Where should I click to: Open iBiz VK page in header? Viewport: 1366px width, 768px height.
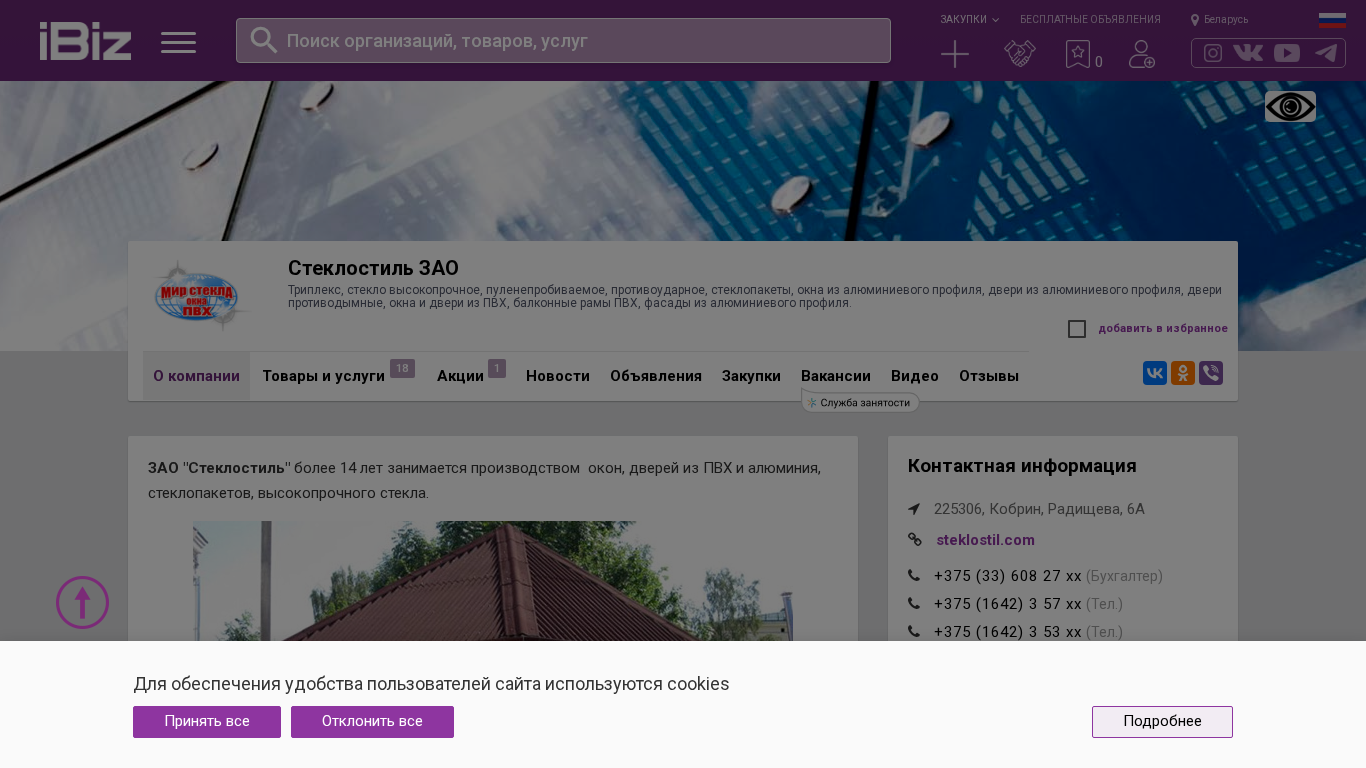click(x=1248, y=53)
